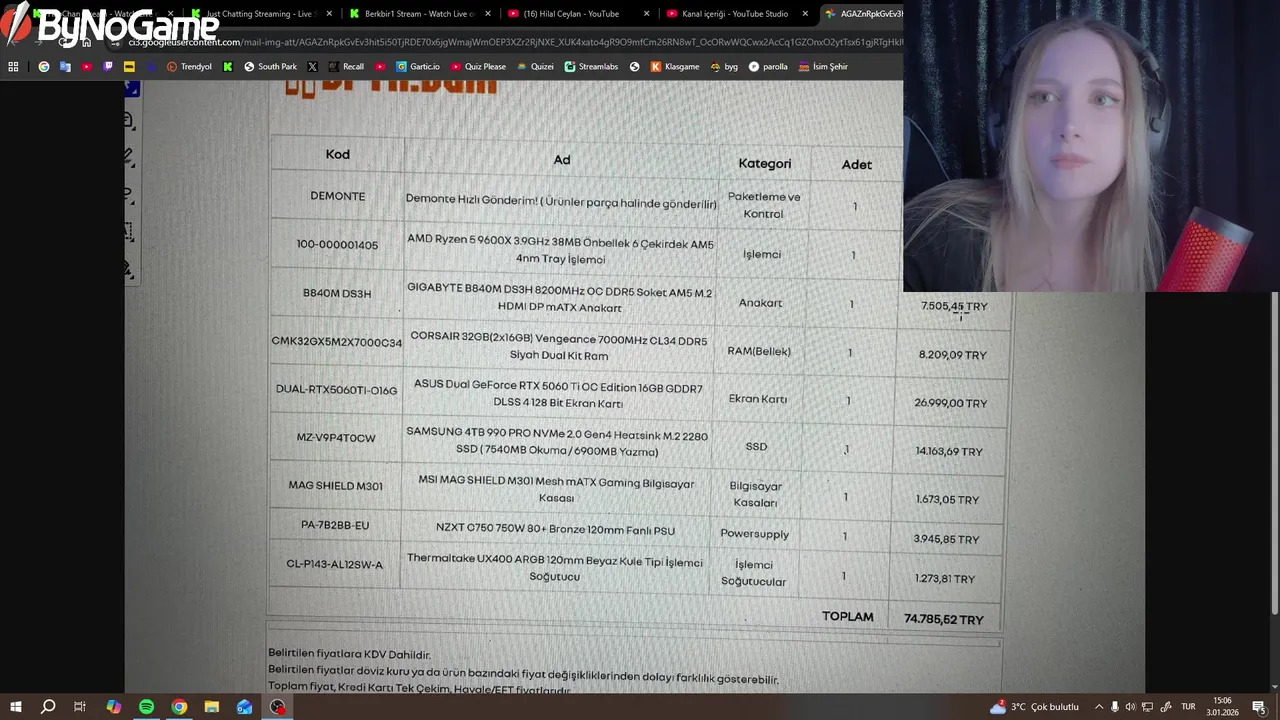1280x720 pixels.
Task: Close the Berkbir1 Stream tab
Action: pyautogui.click(x=488, y=14)
